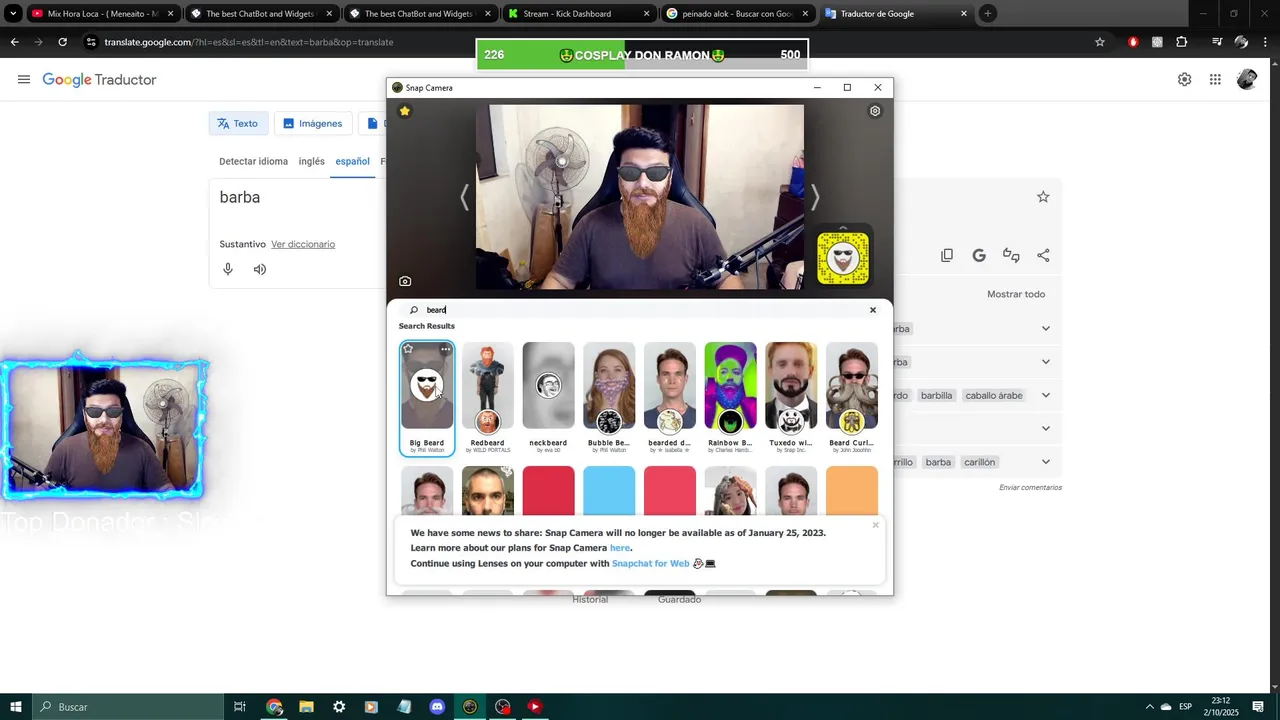This screenshot has height=720, width=1280.
Task: Click the "Ver diccionario" link
Action: click(303, 244)
